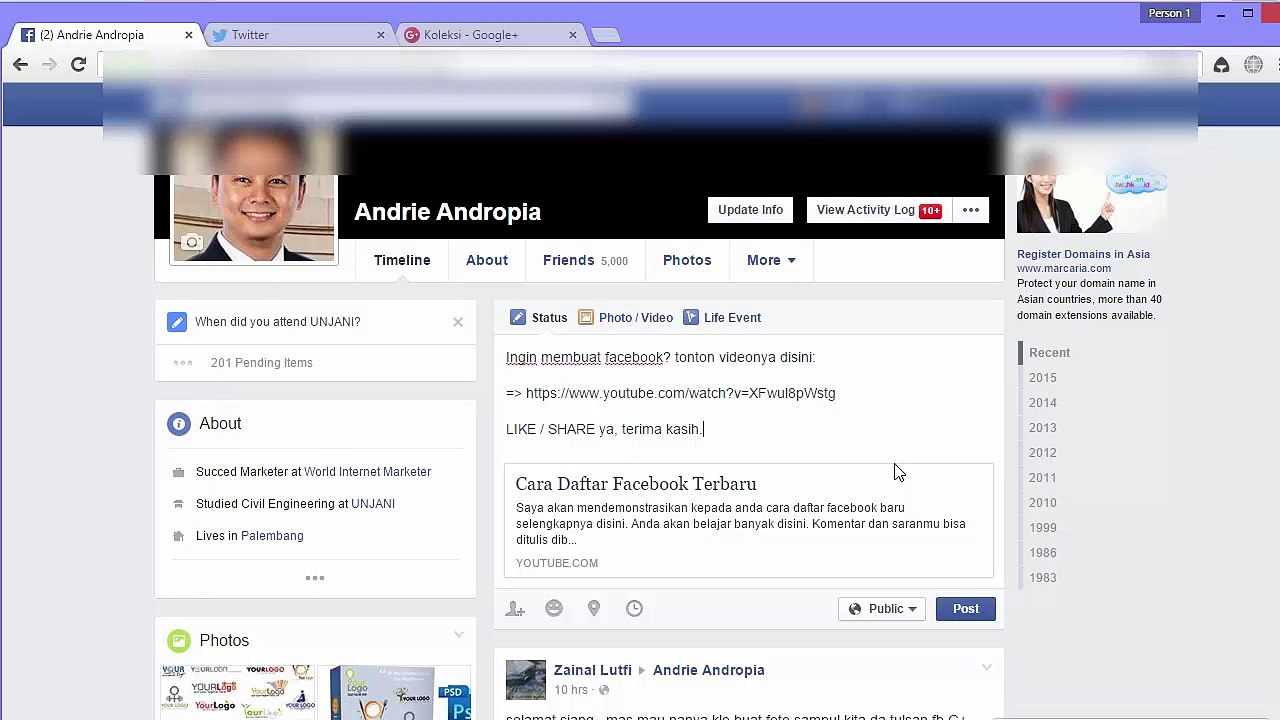The height and width of the screenshot is (720, 1280).
Task: Click the blue Post button
Action: (966, 609)
